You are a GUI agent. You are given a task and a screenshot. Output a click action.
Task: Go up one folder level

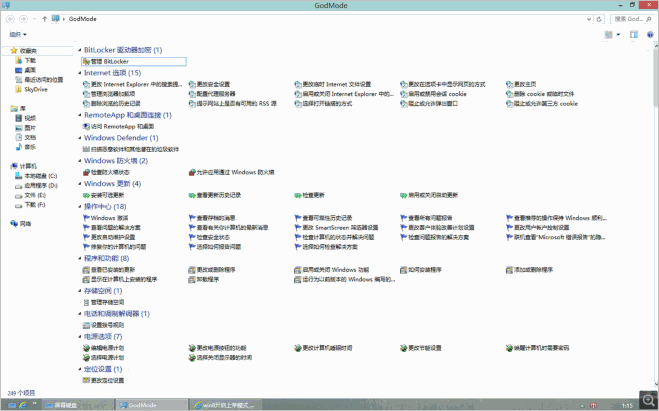coord(45,19)
